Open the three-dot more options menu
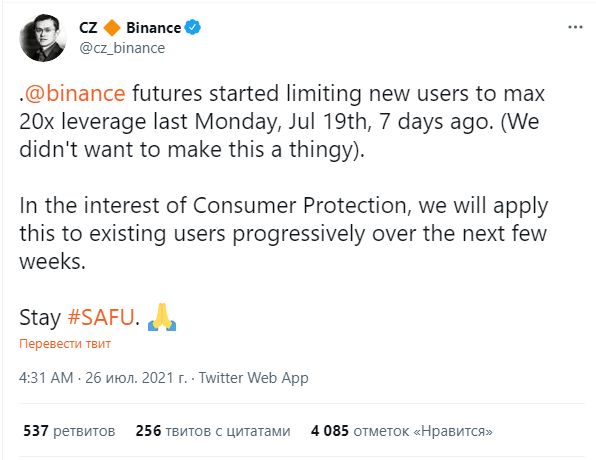This screenshot has width=596, height=460. pyautogui.click(x=575, y=27)
